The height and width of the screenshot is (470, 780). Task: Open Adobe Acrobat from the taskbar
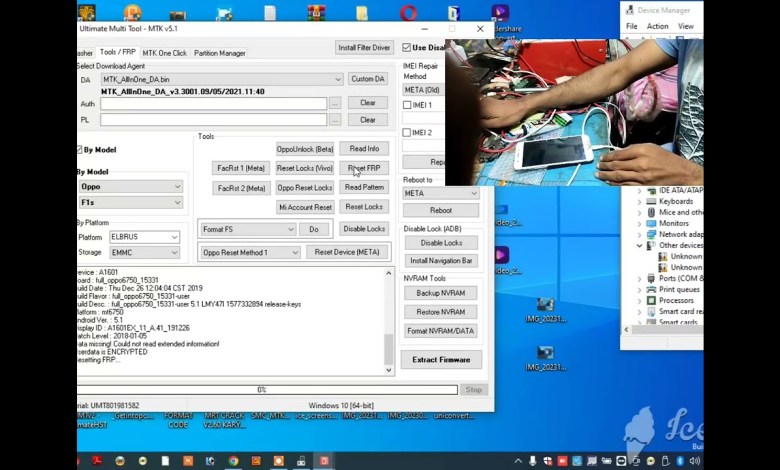click(97, 461)
